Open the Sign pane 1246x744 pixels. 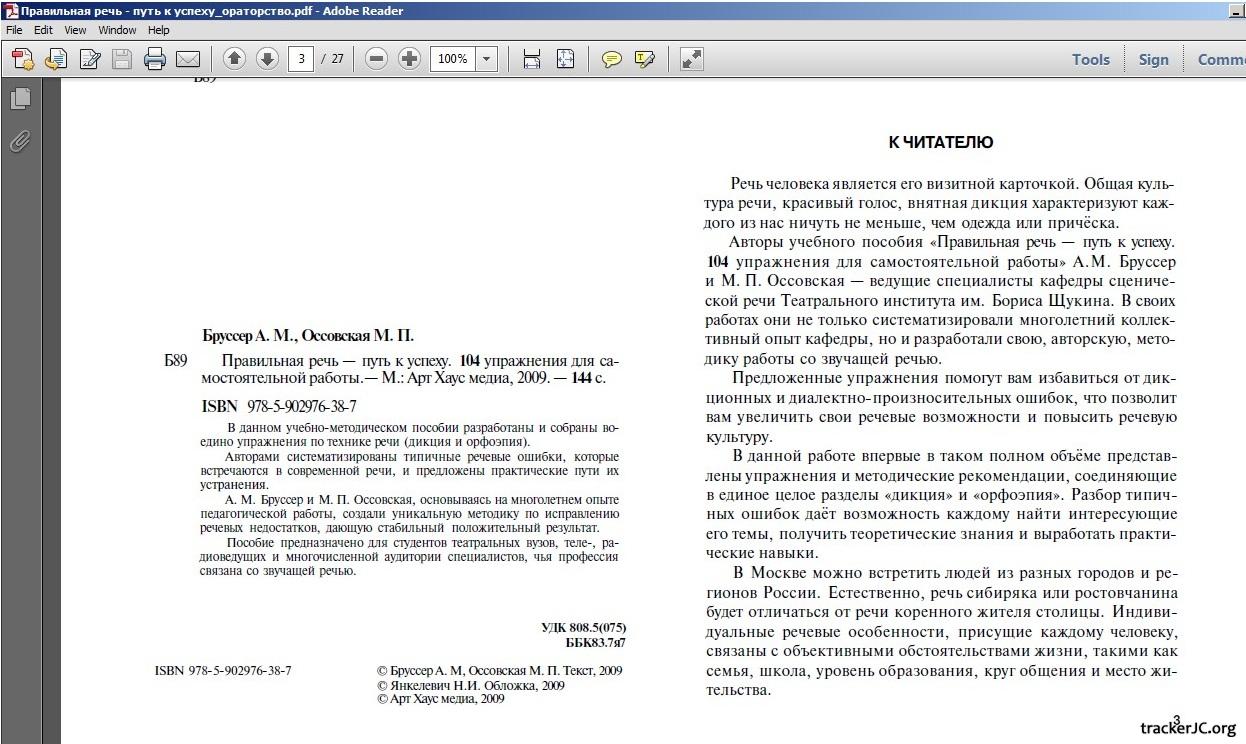[x=1153, y=59]
